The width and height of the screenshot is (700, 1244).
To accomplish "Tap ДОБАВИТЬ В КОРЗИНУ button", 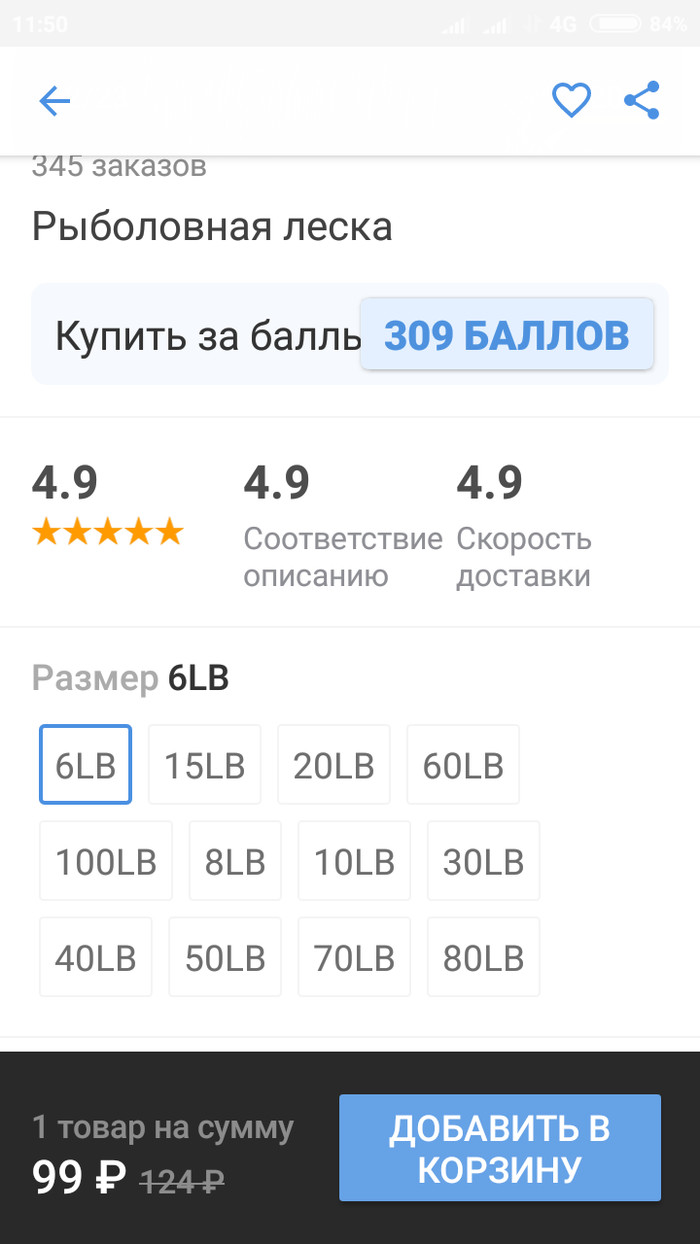I will [499, 1148].
